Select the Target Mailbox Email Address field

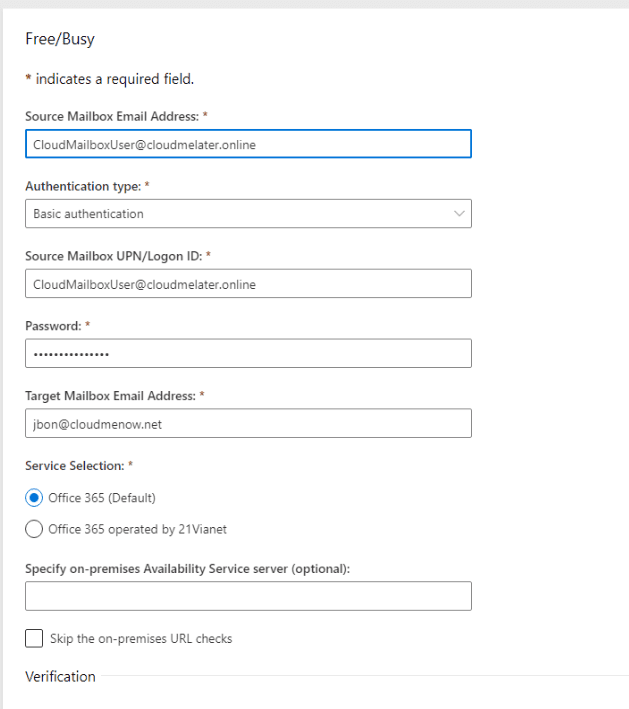247,424
